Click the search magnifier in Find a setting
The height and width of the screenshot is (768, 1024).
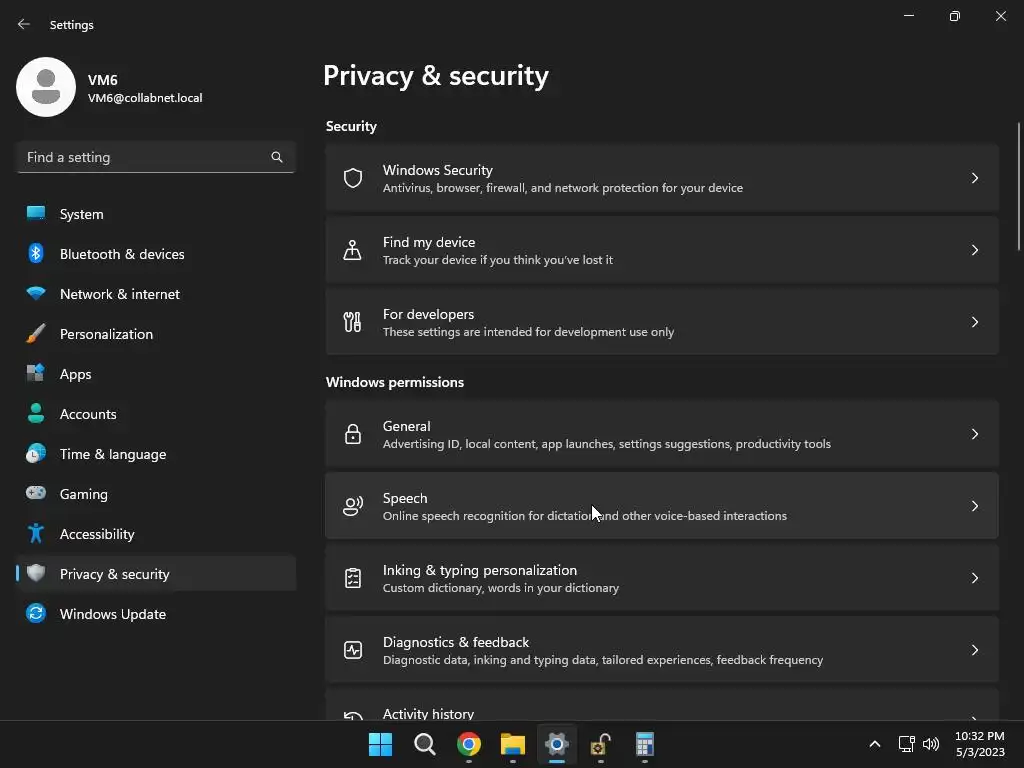(x=277, y=157)
